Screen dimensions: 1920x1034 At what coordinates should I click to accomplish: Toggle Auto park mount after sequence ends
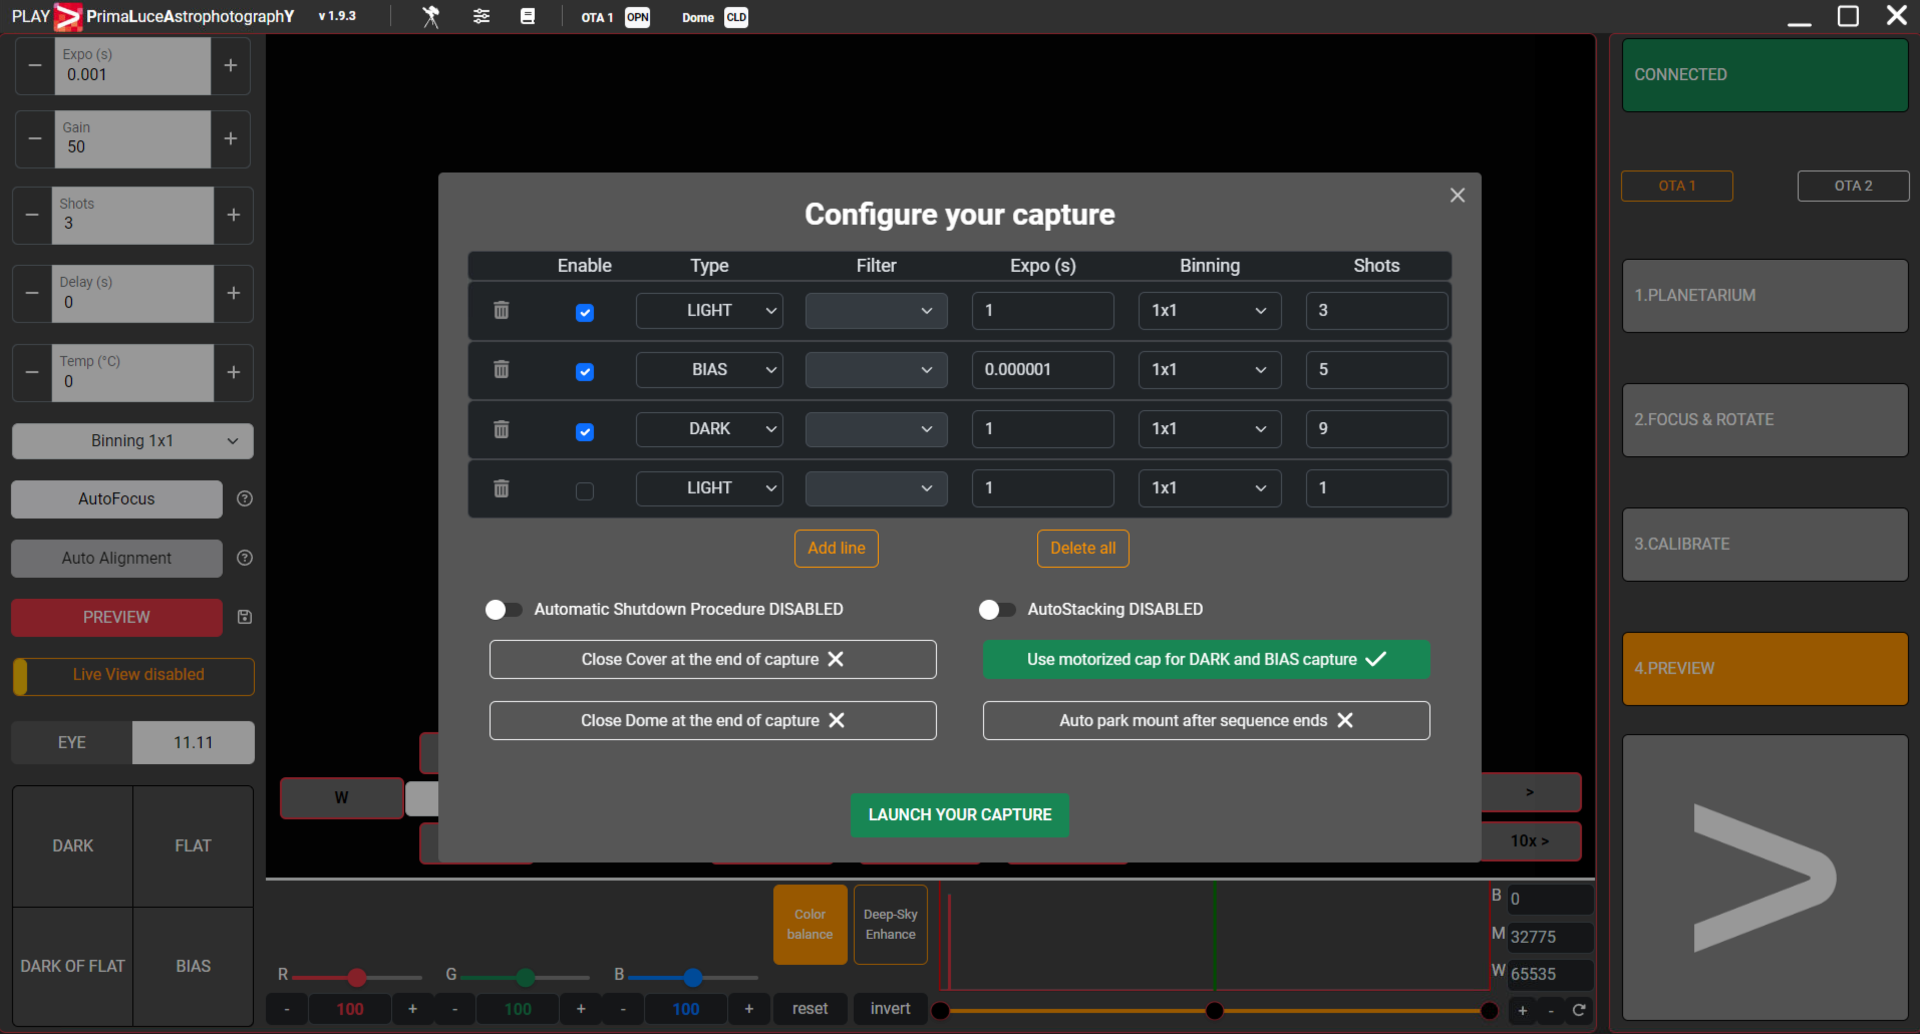point(1206,721)
